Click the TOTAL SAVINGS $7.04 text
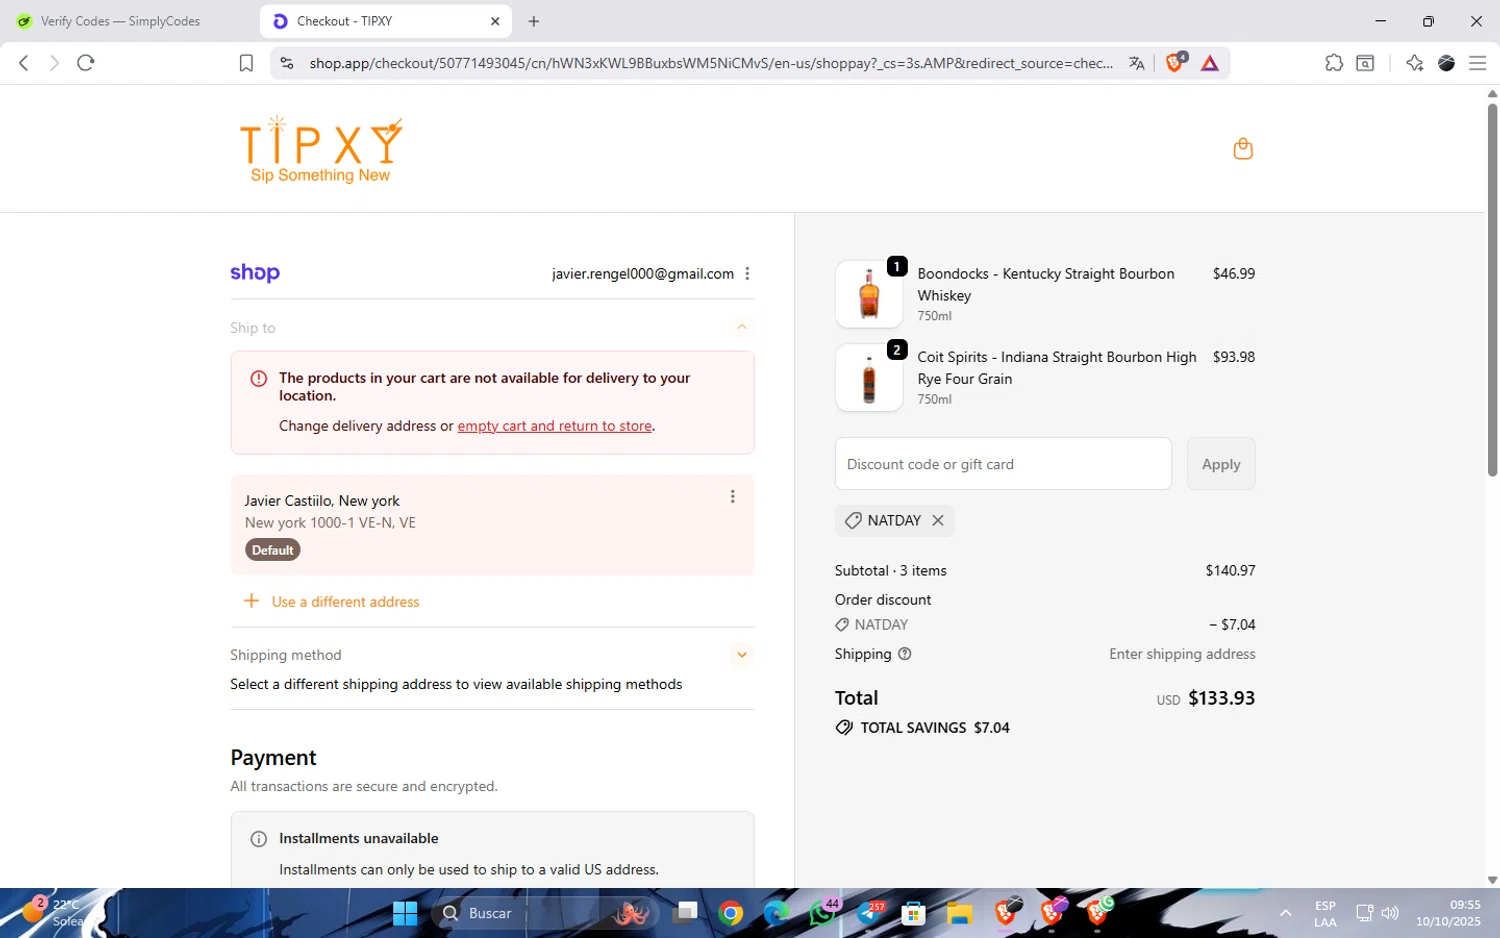This screenshot has height=938, width=1500. 935,728
